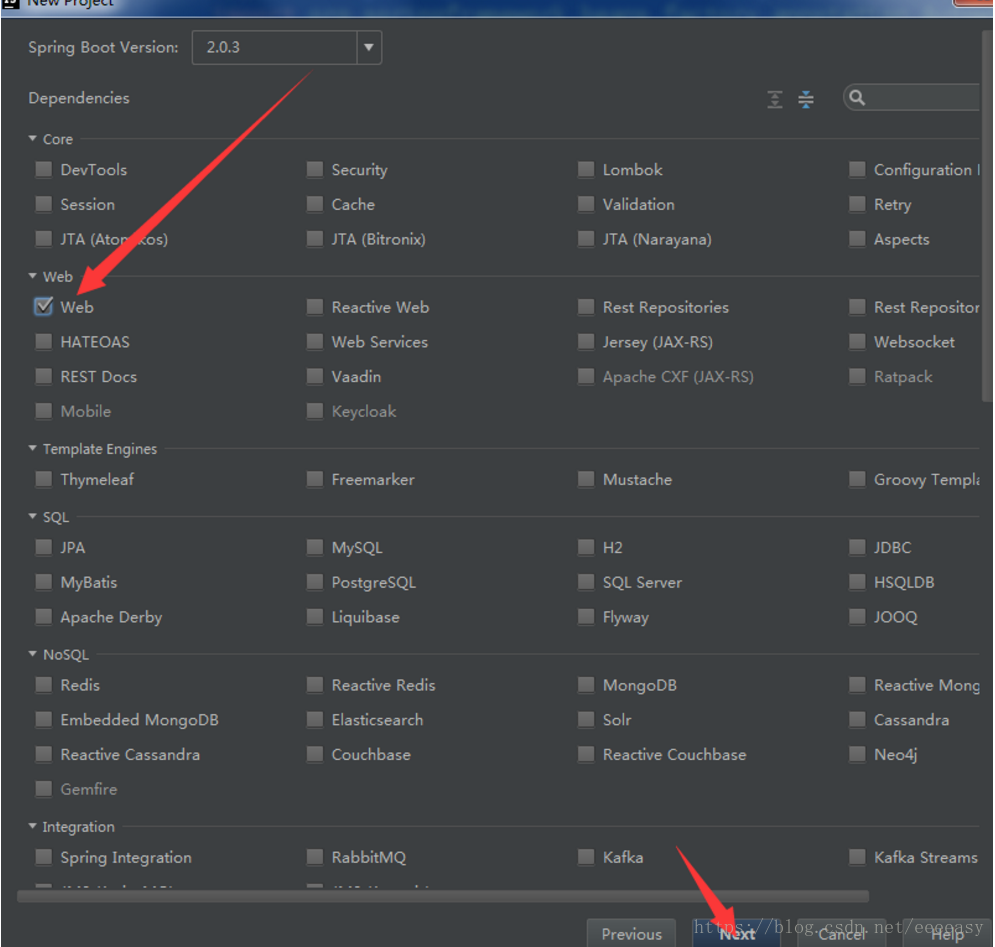Check the Cache checkbox
Image resolution: width=995 pixels, height=947 pixels.
click(315, 204)
